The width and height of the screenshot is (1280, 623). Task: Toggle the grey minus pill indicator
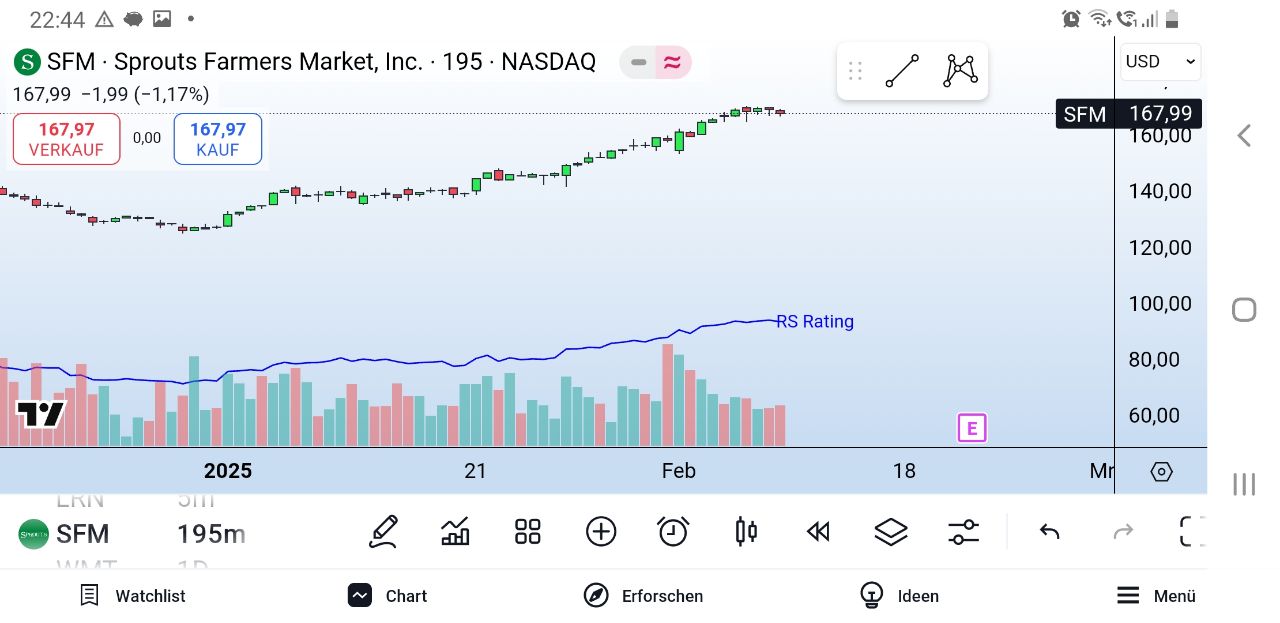(638, 63)
